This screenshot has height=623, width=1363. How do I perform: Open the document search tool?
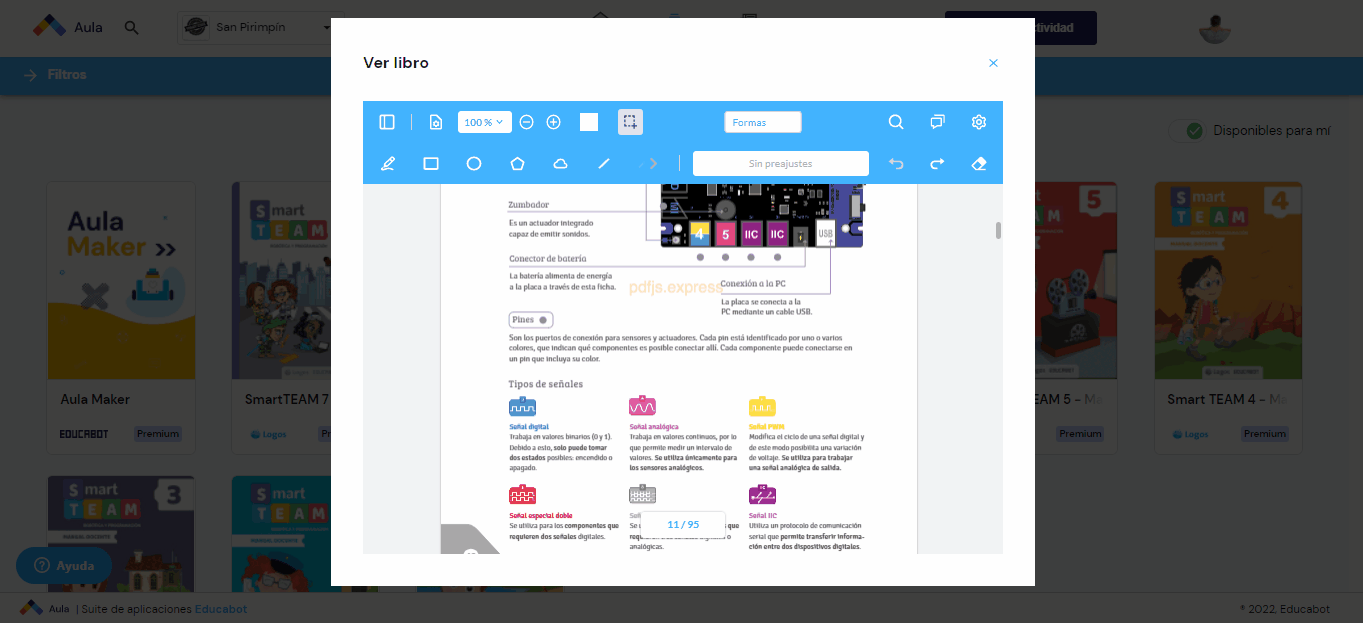point(896,122)
